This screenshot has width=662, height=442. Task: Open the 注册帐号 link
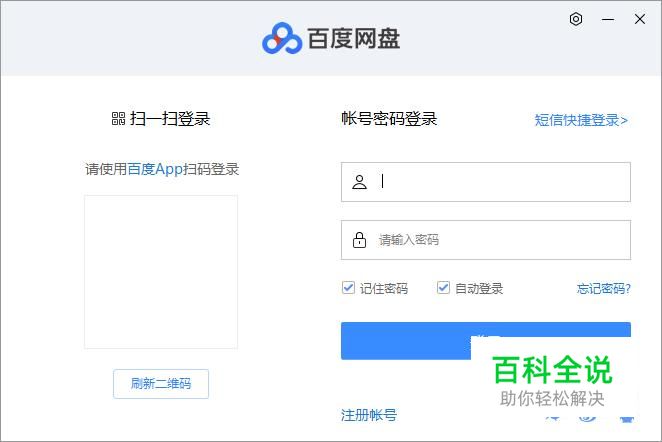369,415
